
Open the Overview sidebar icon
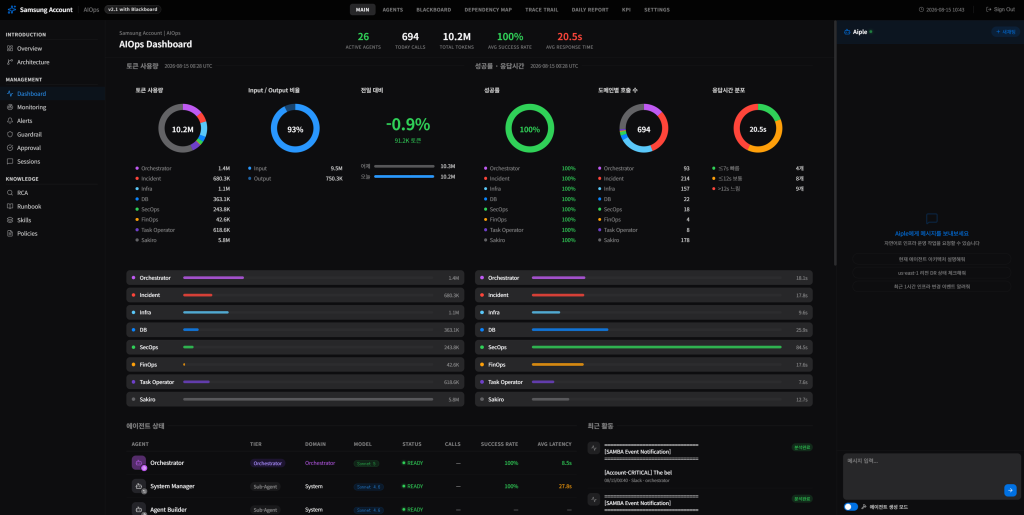click(10, 48)
